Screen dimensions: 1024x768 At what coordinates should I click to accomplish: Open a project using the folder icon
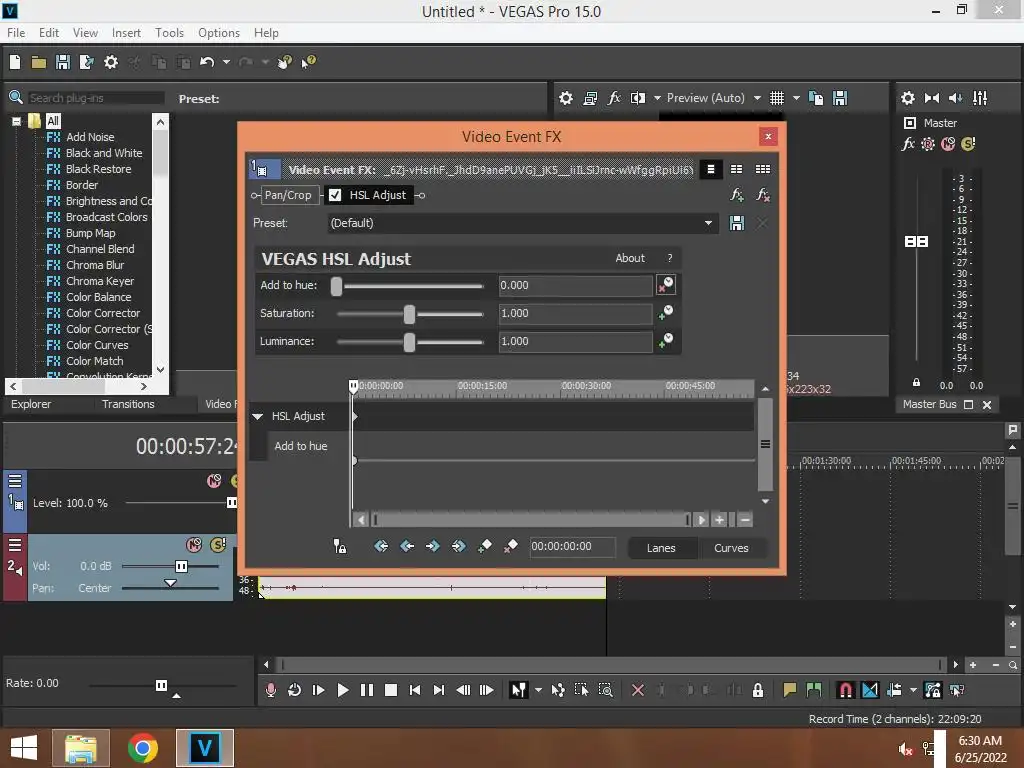(x=39, y=62)
